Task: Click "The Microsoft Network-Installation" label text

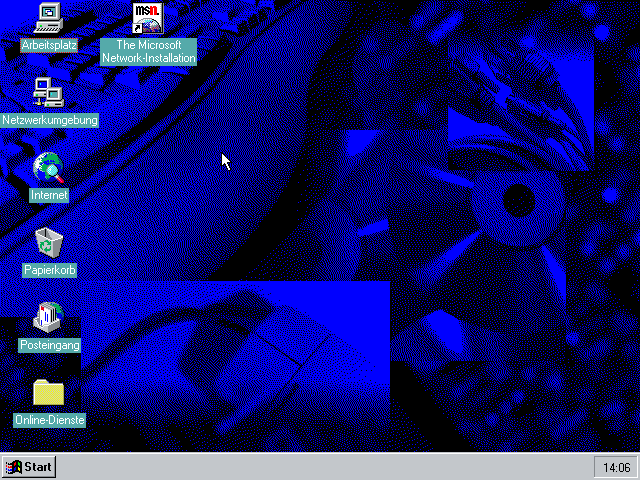Action: coord(148,52)
